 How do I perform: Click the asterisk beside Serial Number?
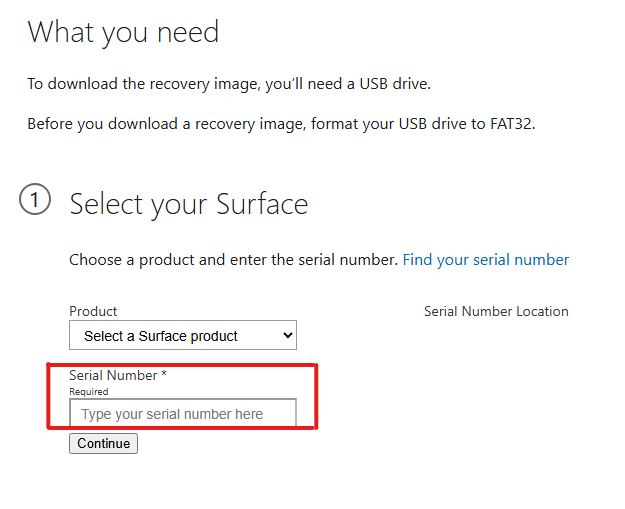click(x=164, y=375)
